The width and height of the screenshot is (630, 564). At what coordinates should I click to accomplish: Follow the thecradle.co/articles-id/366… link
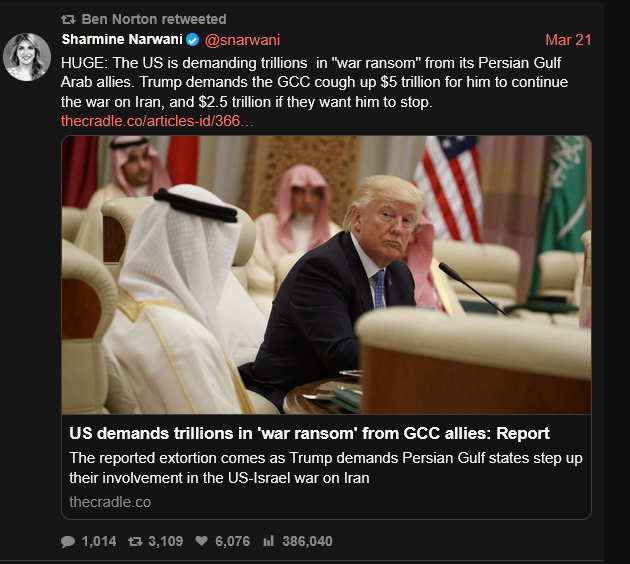157,121
